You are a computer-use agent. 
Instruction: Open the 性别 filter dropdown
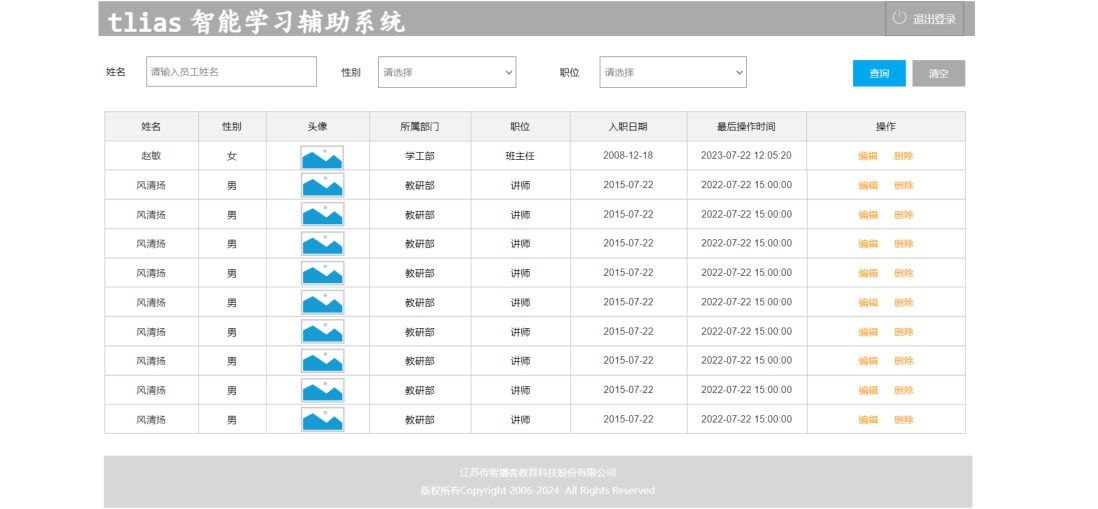point(447,72)
